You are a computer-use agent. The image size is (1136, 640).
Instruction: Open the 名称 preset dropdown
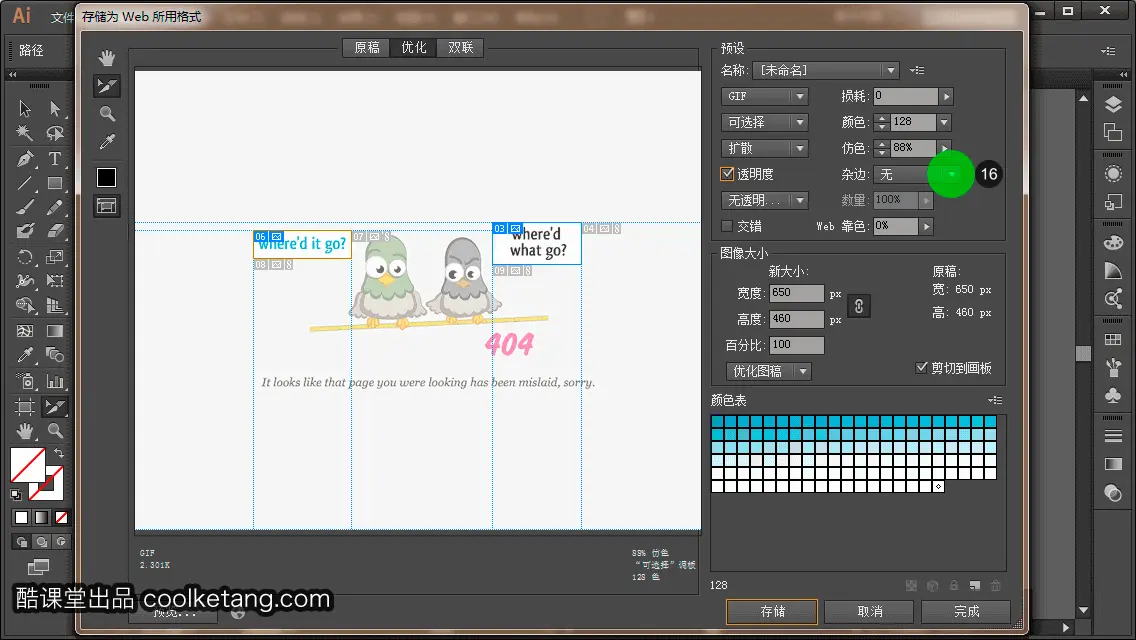tap(826, 70)
